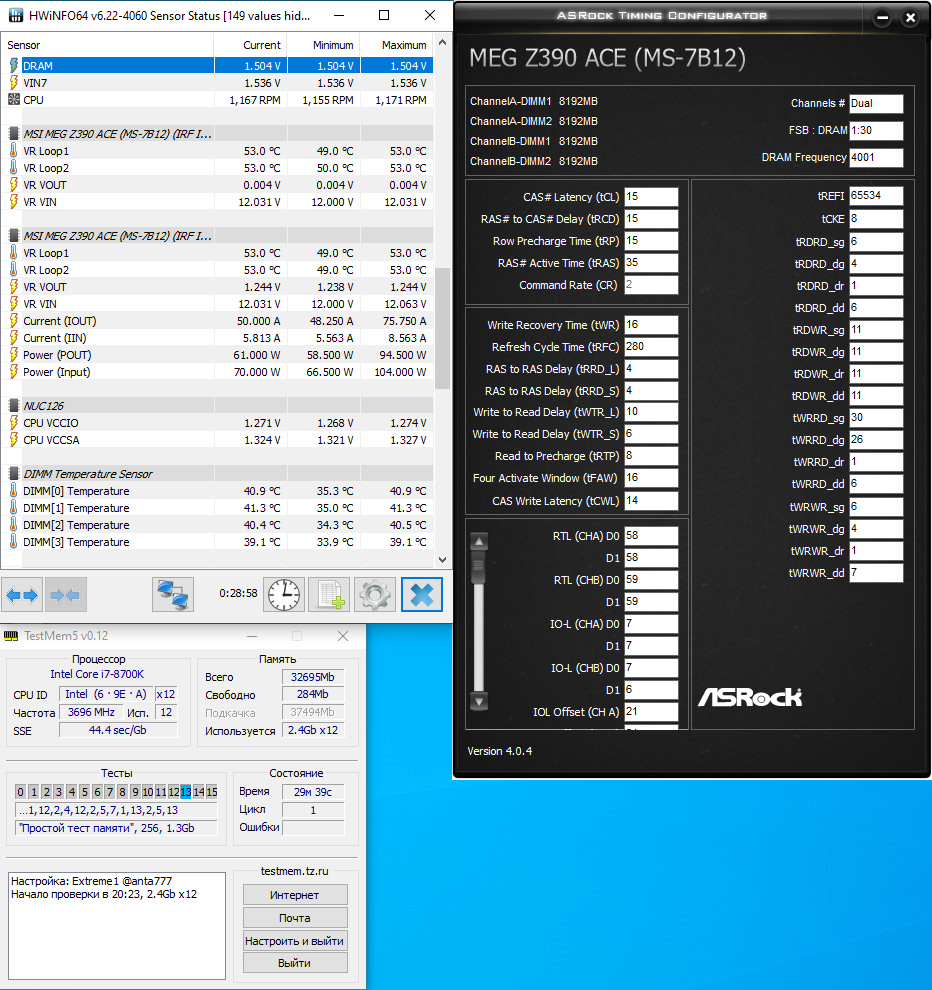Click the TestMem5 title bar icon
This screenshot has width=932, height=990.
point(11,636)
